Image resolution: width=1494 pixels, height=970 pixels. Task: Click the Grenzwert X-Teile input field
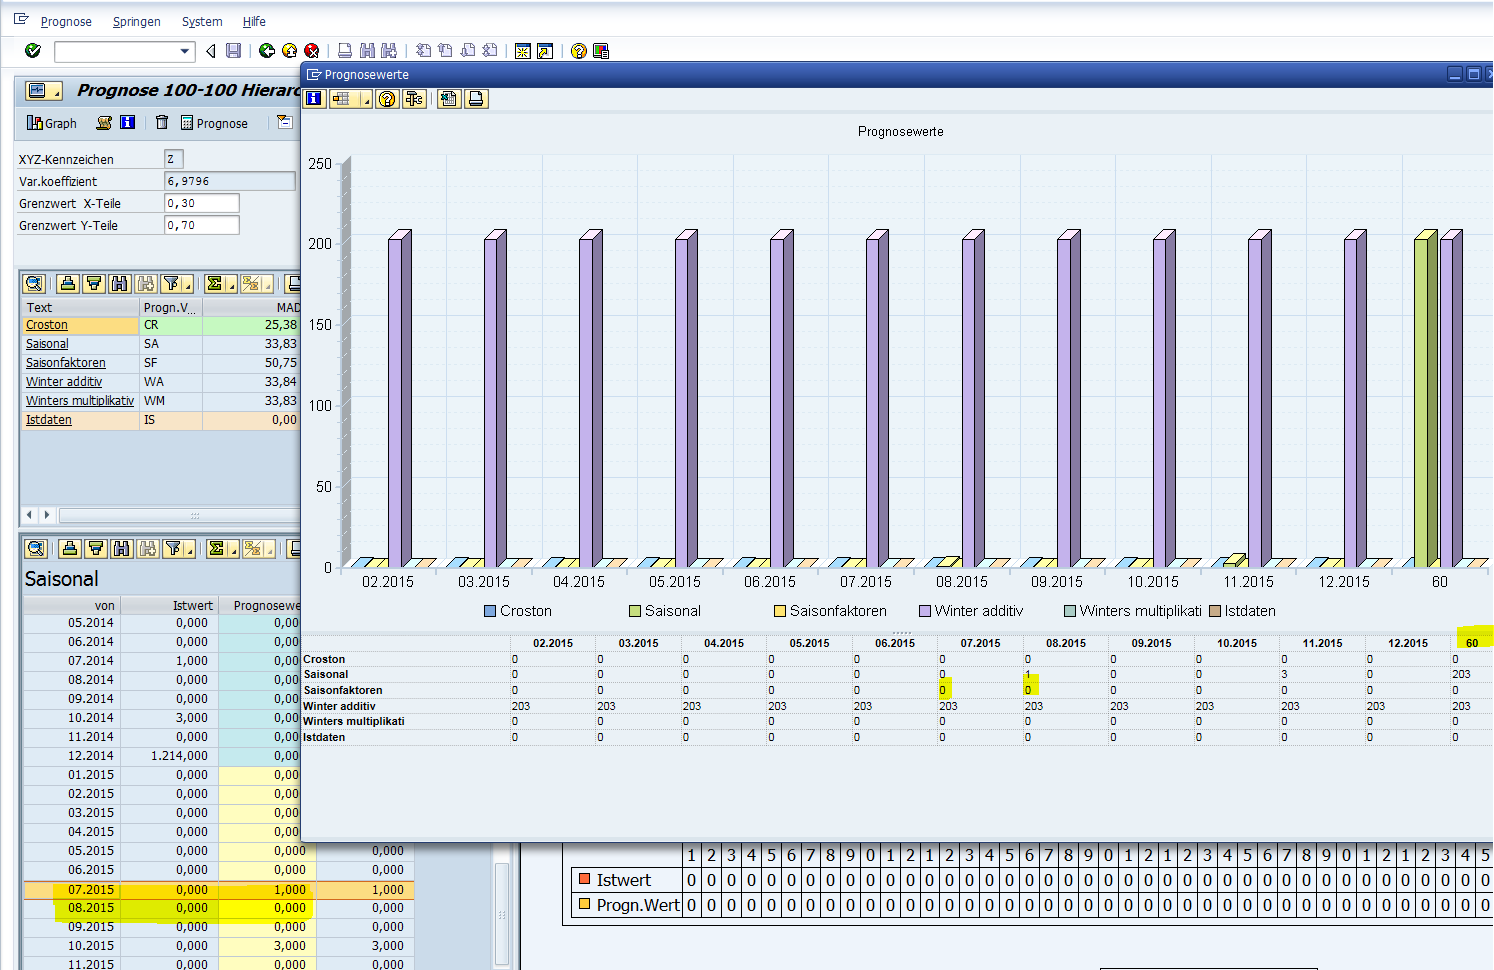(x=201, y=203)
